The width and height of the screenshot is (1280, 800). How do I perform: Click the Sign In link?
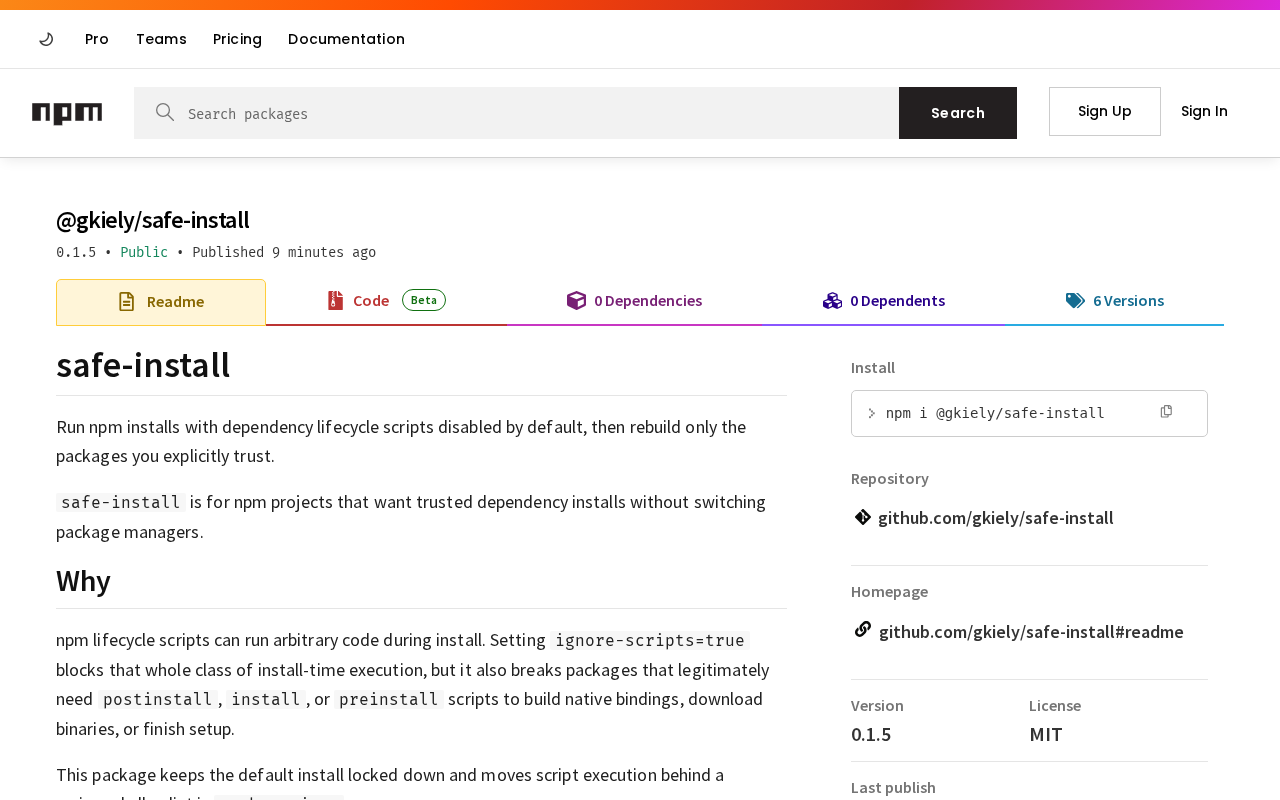[x=1204, y=111]
